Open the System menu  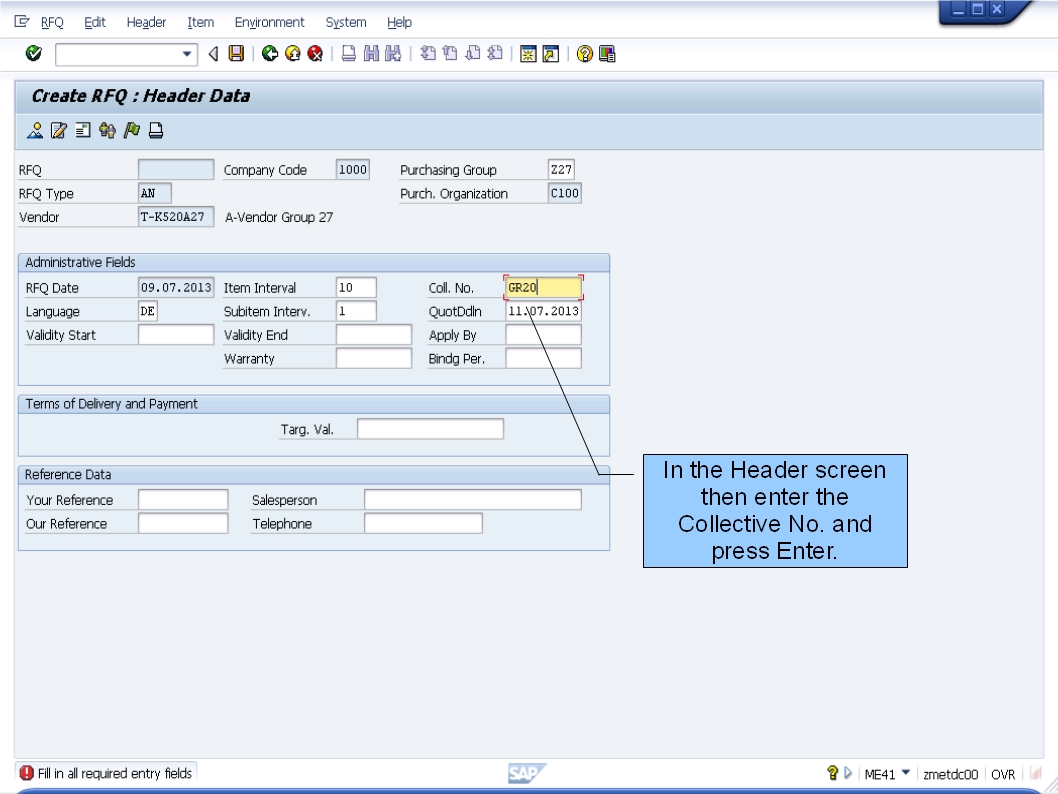tap(345, 22)
